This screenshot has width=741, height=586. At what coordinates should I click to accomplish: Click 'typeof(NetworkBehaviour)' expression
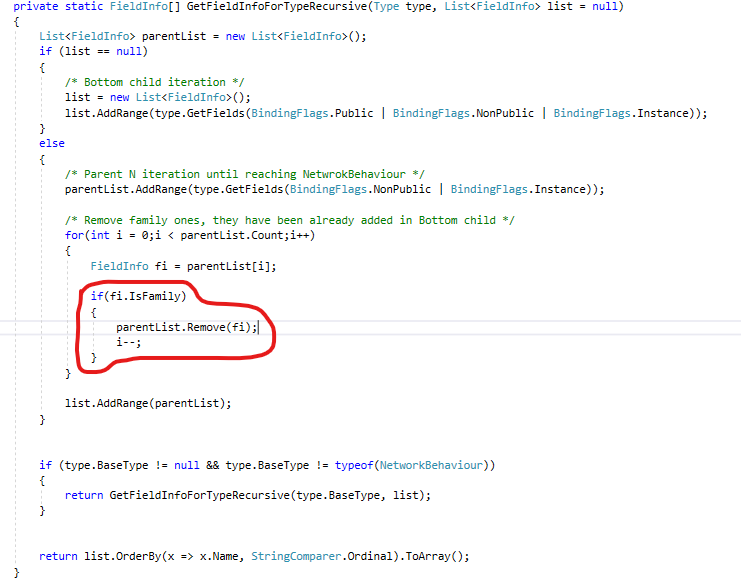[412, 465]
